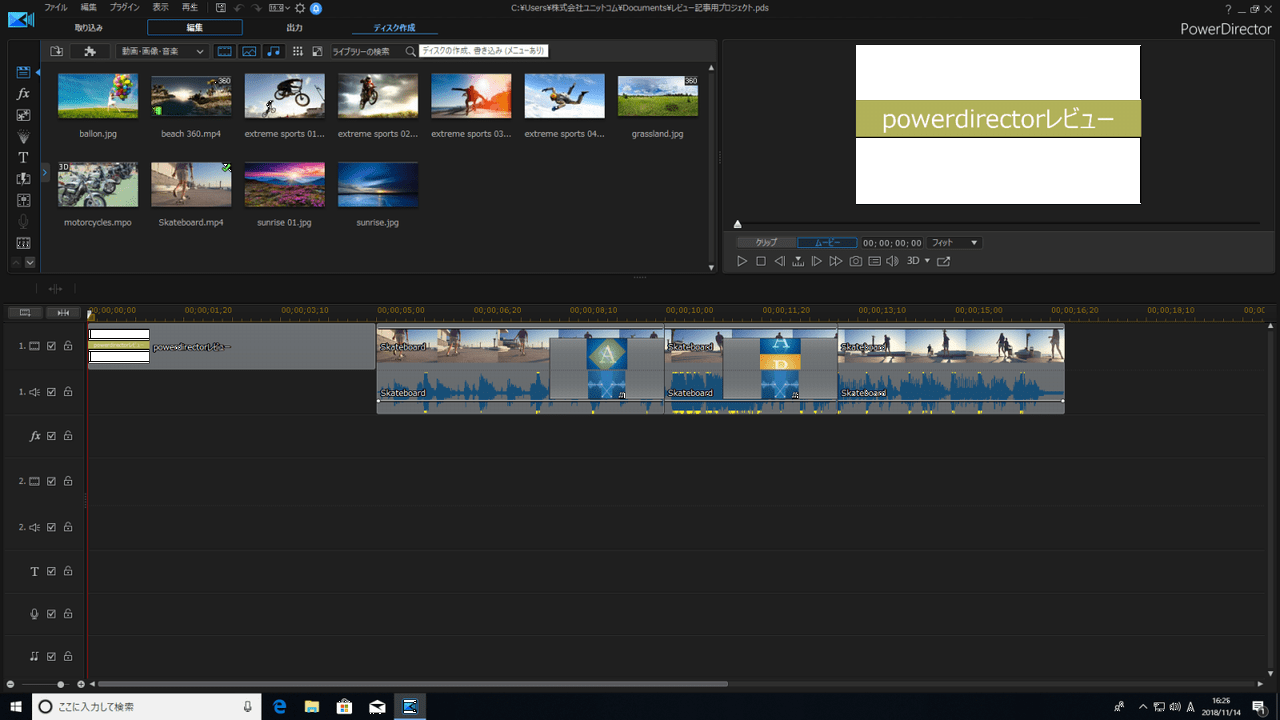Switch to the 出力 (Output) tab
The height and width of the screenshot is (720, 1280).
pyautogui.click(x=294, y=28)
